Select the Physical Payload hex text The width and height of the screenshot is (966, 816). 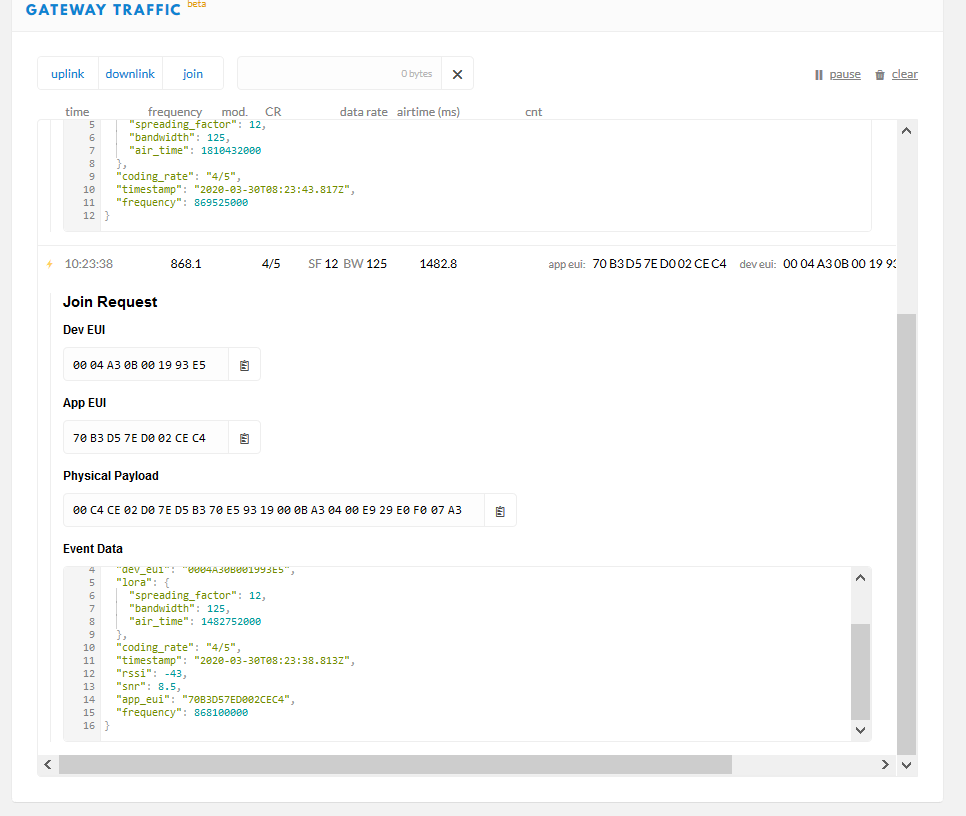[267, 511]
